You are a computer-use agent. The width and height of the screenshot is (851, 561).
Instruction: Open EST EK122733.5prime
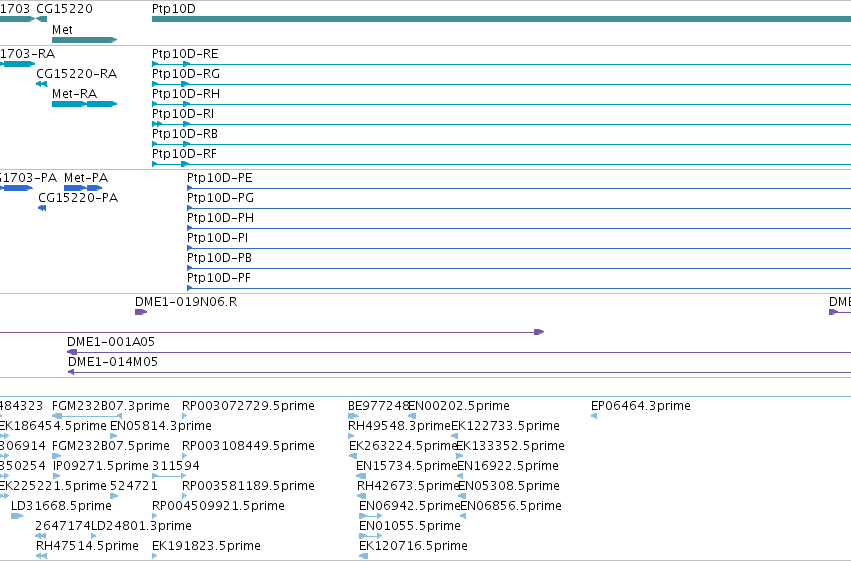[505, 426]
